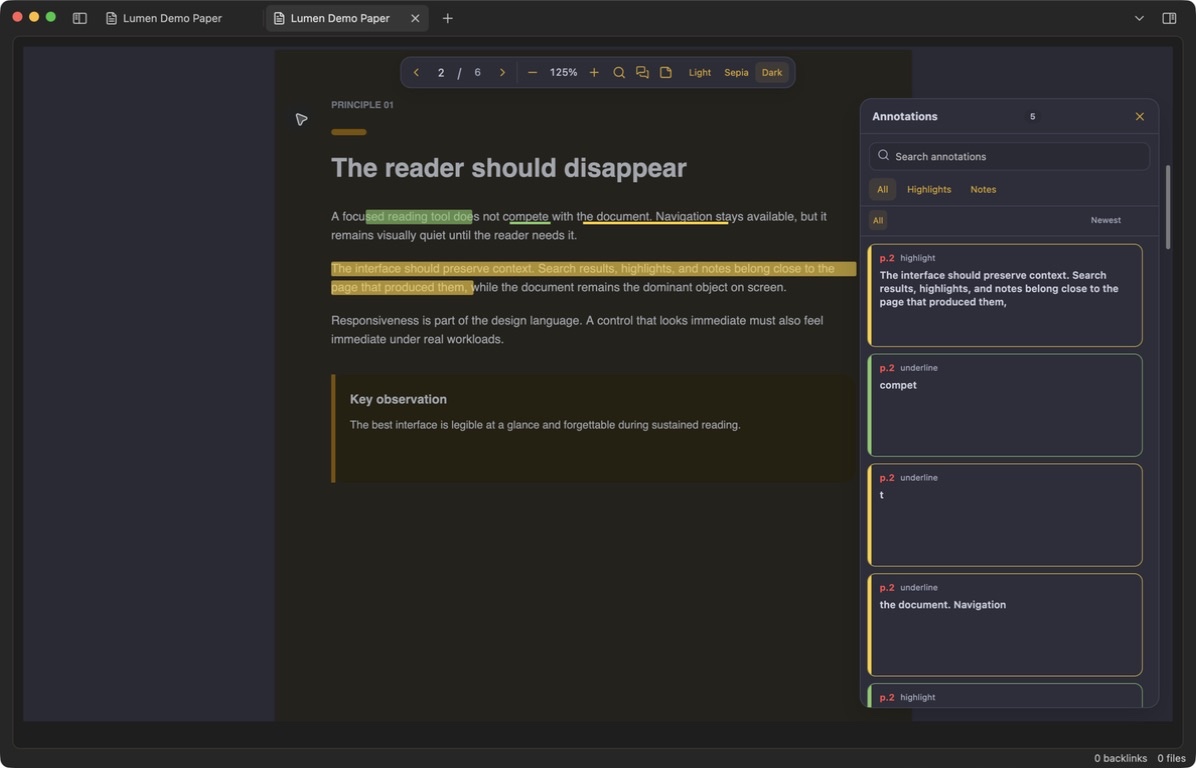This screenshot has width=1196, height=768.
Task: Go to the previous page with the left chevron
Action: point(416,72)
